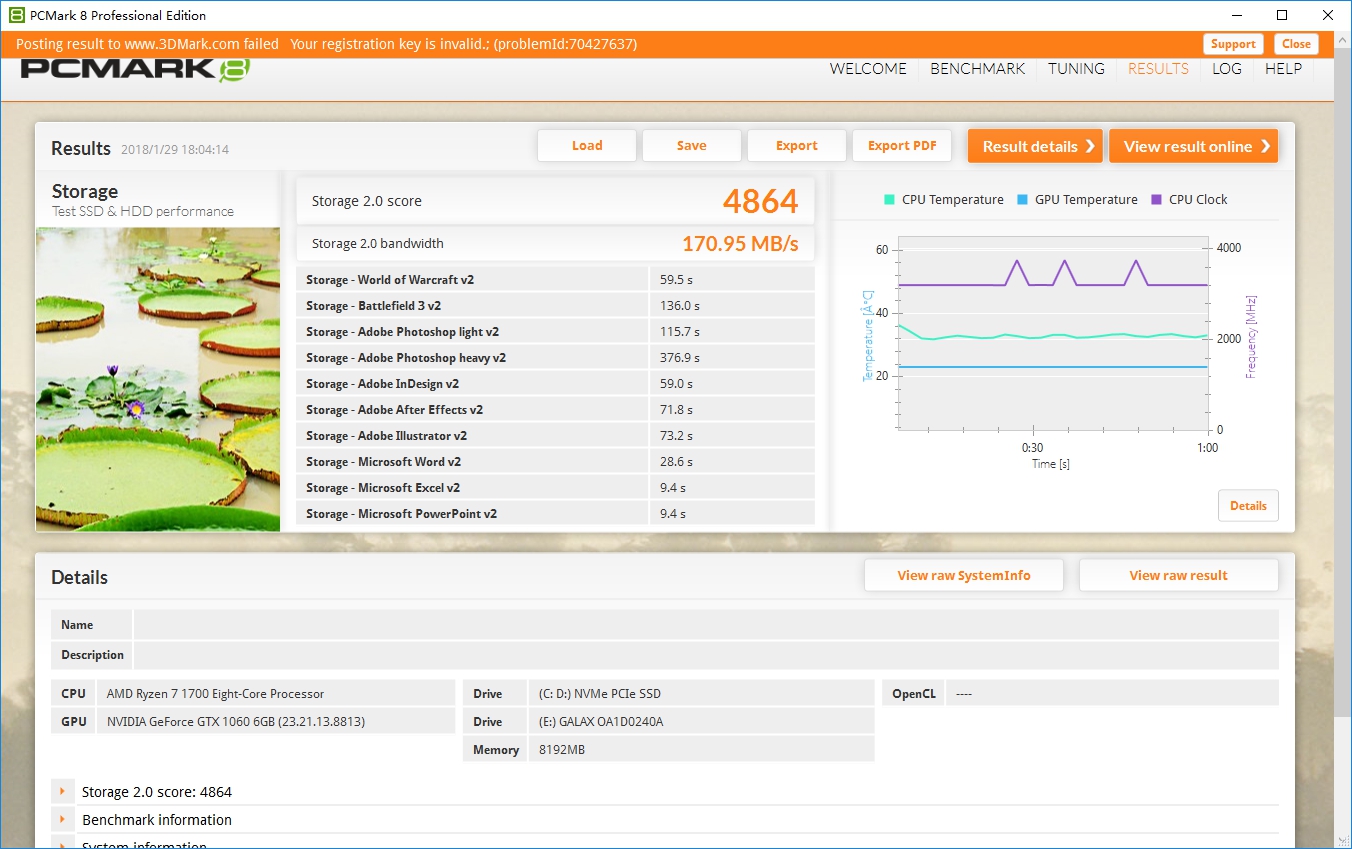Viewport: 1352px width, 849px height.
Task: Click the result timestamp 2018/1/29 18:04:14
Action: (175, 150)
